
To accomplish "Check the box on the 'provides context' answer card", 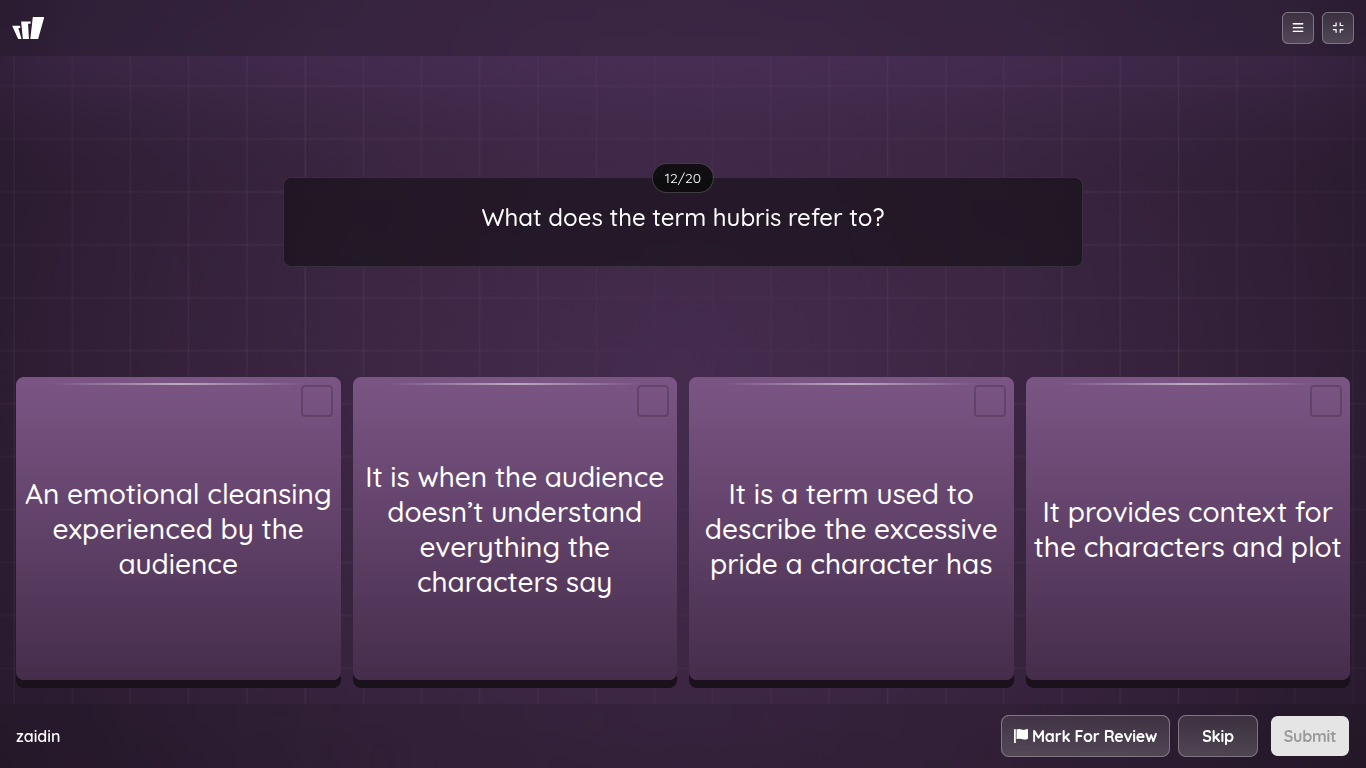I will 1325,400.
